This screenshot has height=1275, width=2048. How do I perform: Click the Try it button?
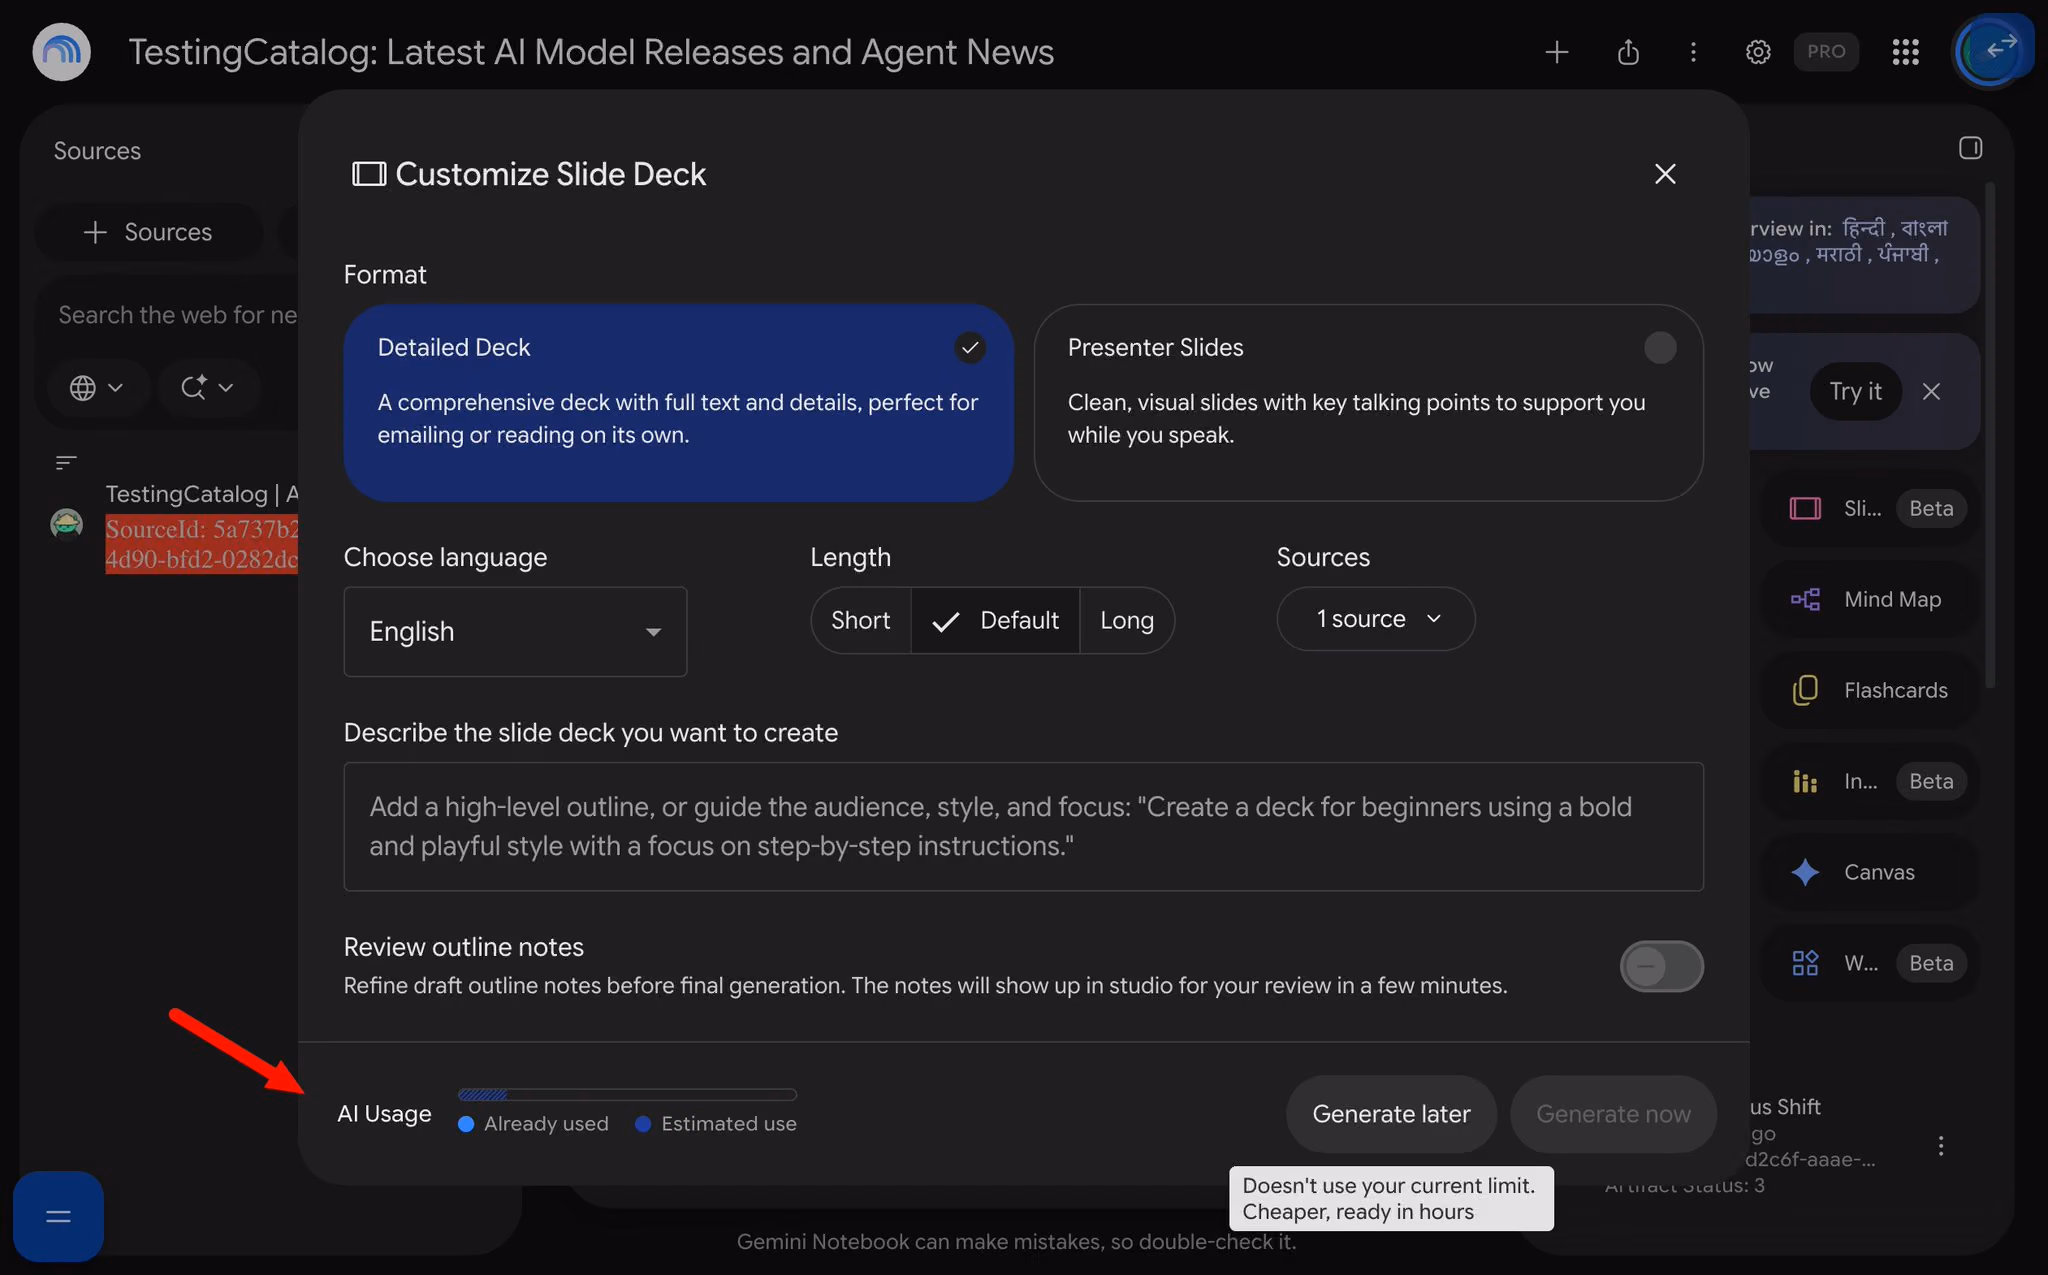(x=1855, y=391)
